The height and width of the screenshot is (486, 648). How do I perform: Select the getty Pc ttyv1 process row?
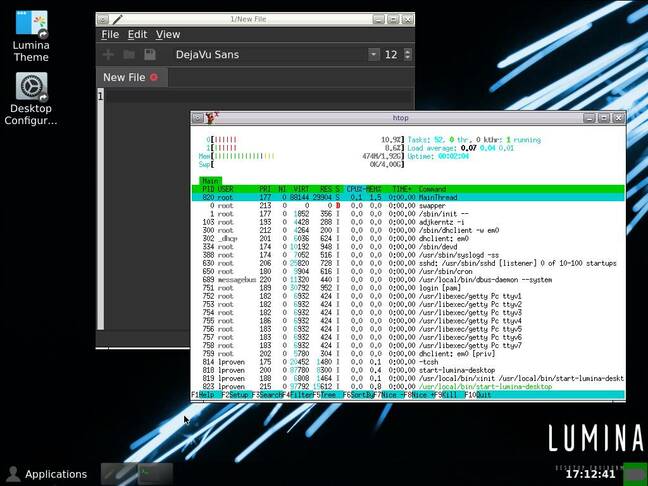click(x=408, y=296)
